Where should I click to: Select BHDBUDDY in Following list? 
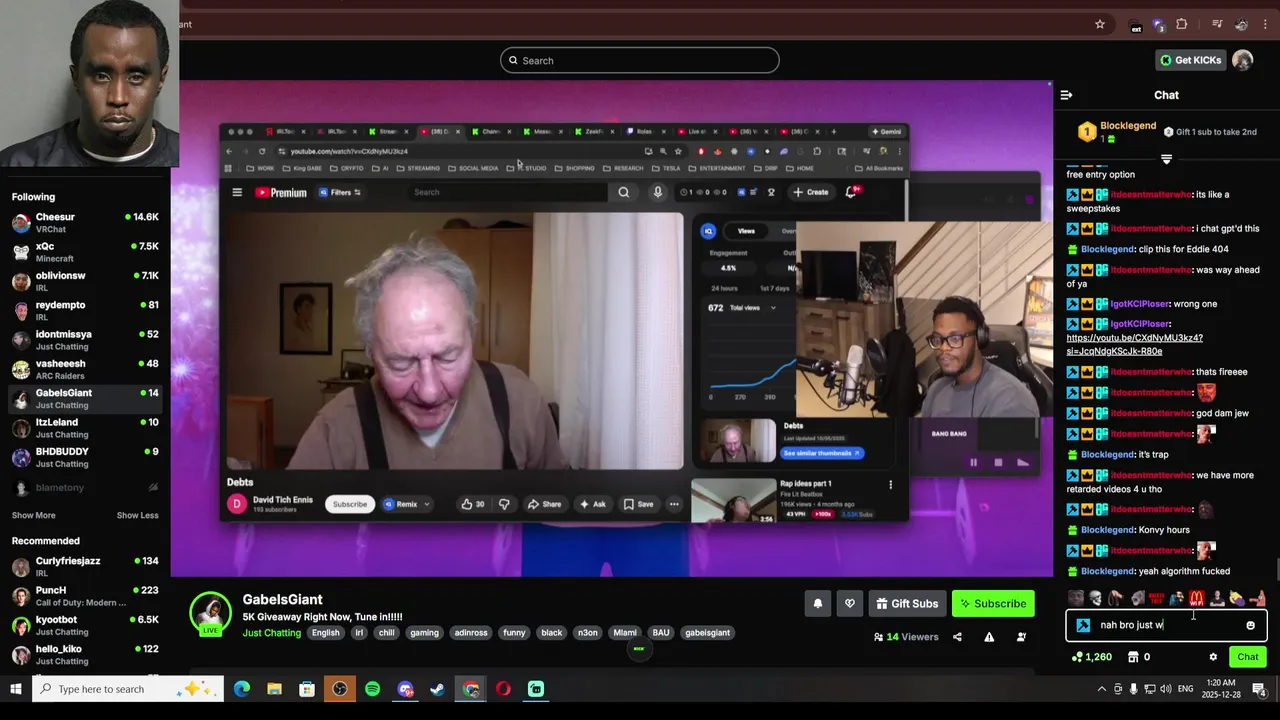[85, 457]
